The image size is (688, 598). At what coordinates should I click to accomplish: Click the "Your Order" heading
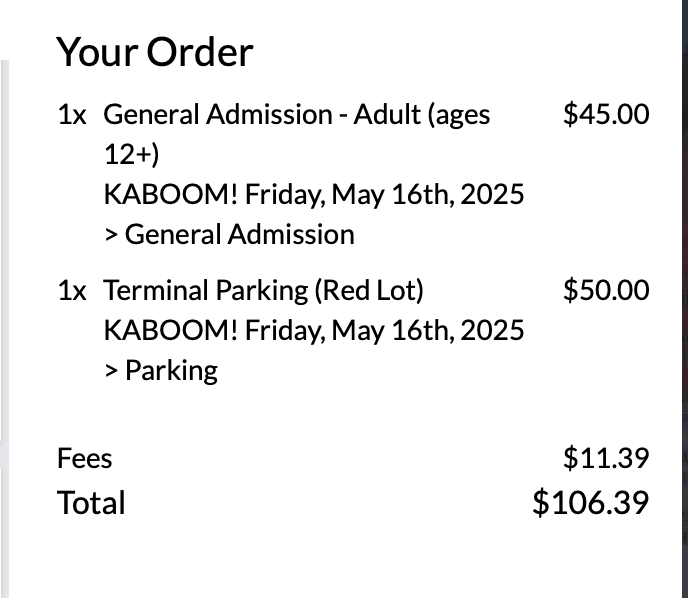point(155,52)
